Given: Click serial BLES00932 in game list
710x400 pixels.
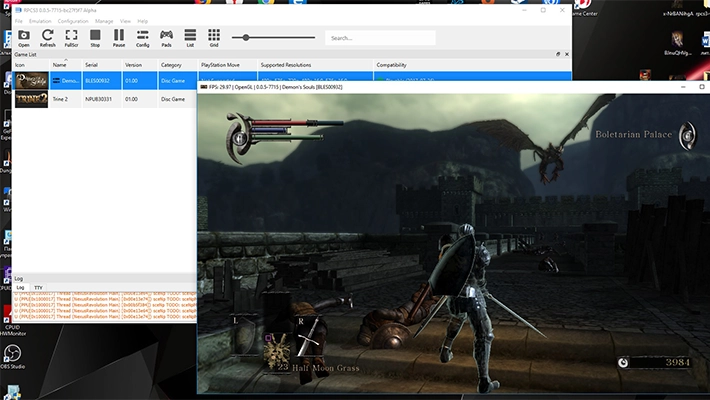Looking at the screenshot, I should pos(97,81).
